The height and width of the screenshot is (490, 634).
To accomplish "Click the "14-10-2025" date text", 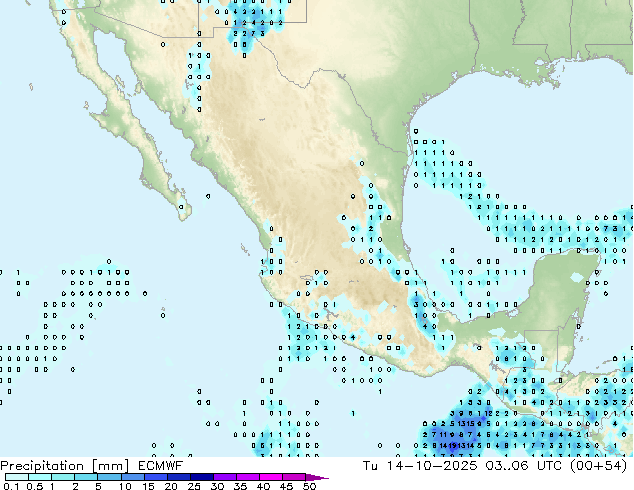I will point(432,466).
